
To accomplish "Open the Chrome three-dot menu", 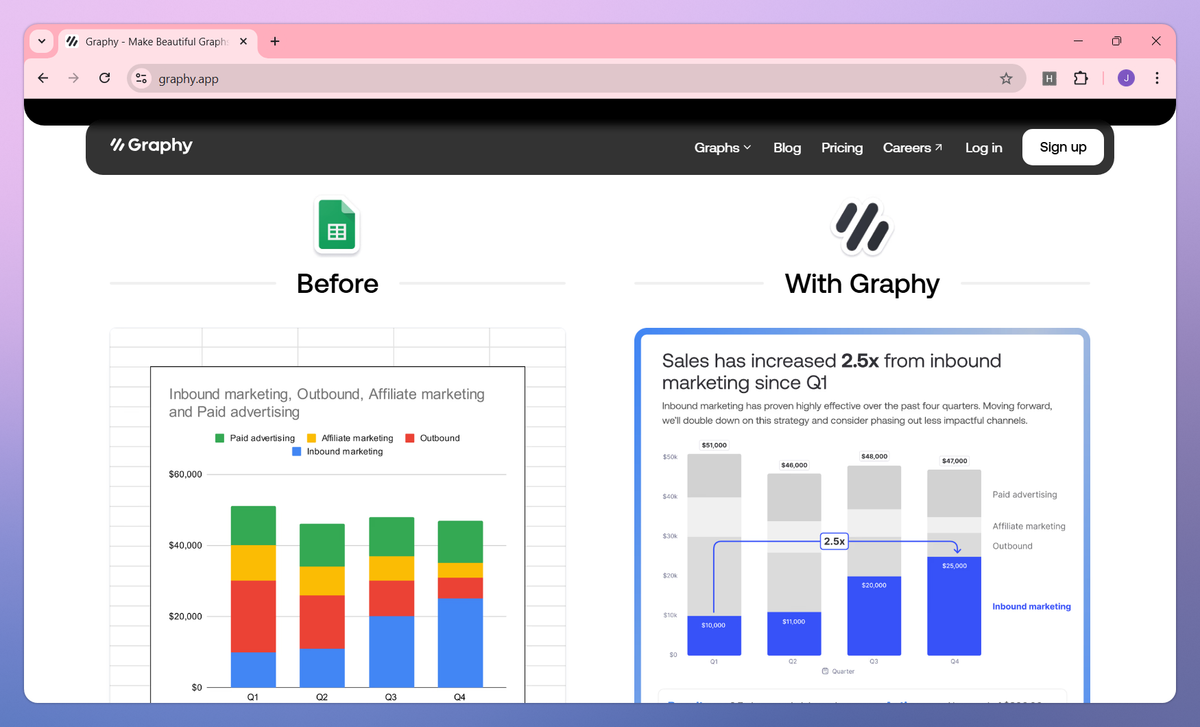I will [1157, 78].
